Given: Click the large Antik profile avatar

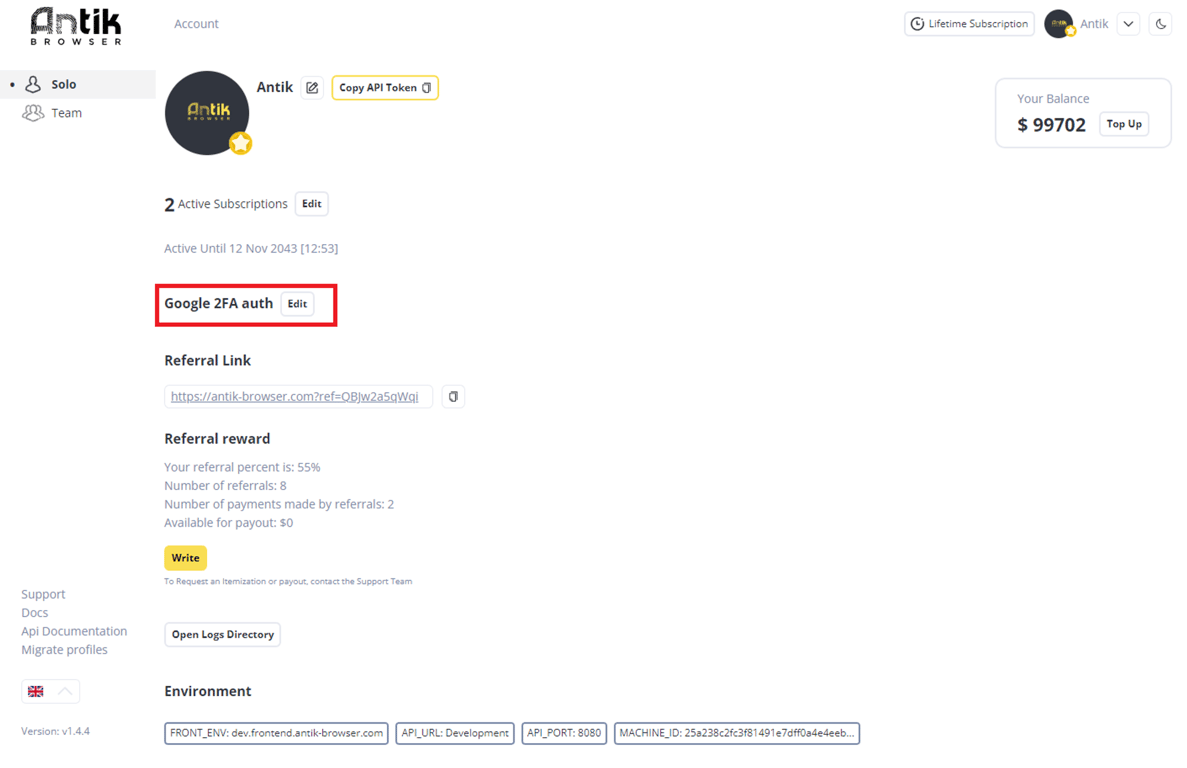Looking at the screenshot, I should [207, 113].
